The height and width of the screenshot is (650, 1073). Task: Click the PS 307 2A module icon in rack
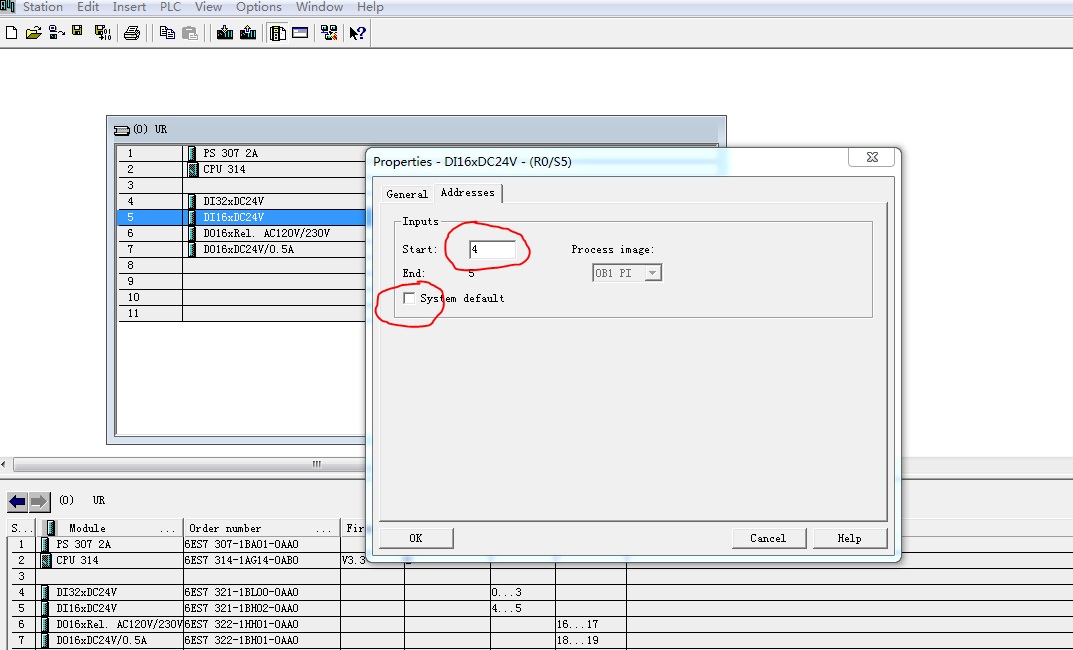[x=192, y=153]
